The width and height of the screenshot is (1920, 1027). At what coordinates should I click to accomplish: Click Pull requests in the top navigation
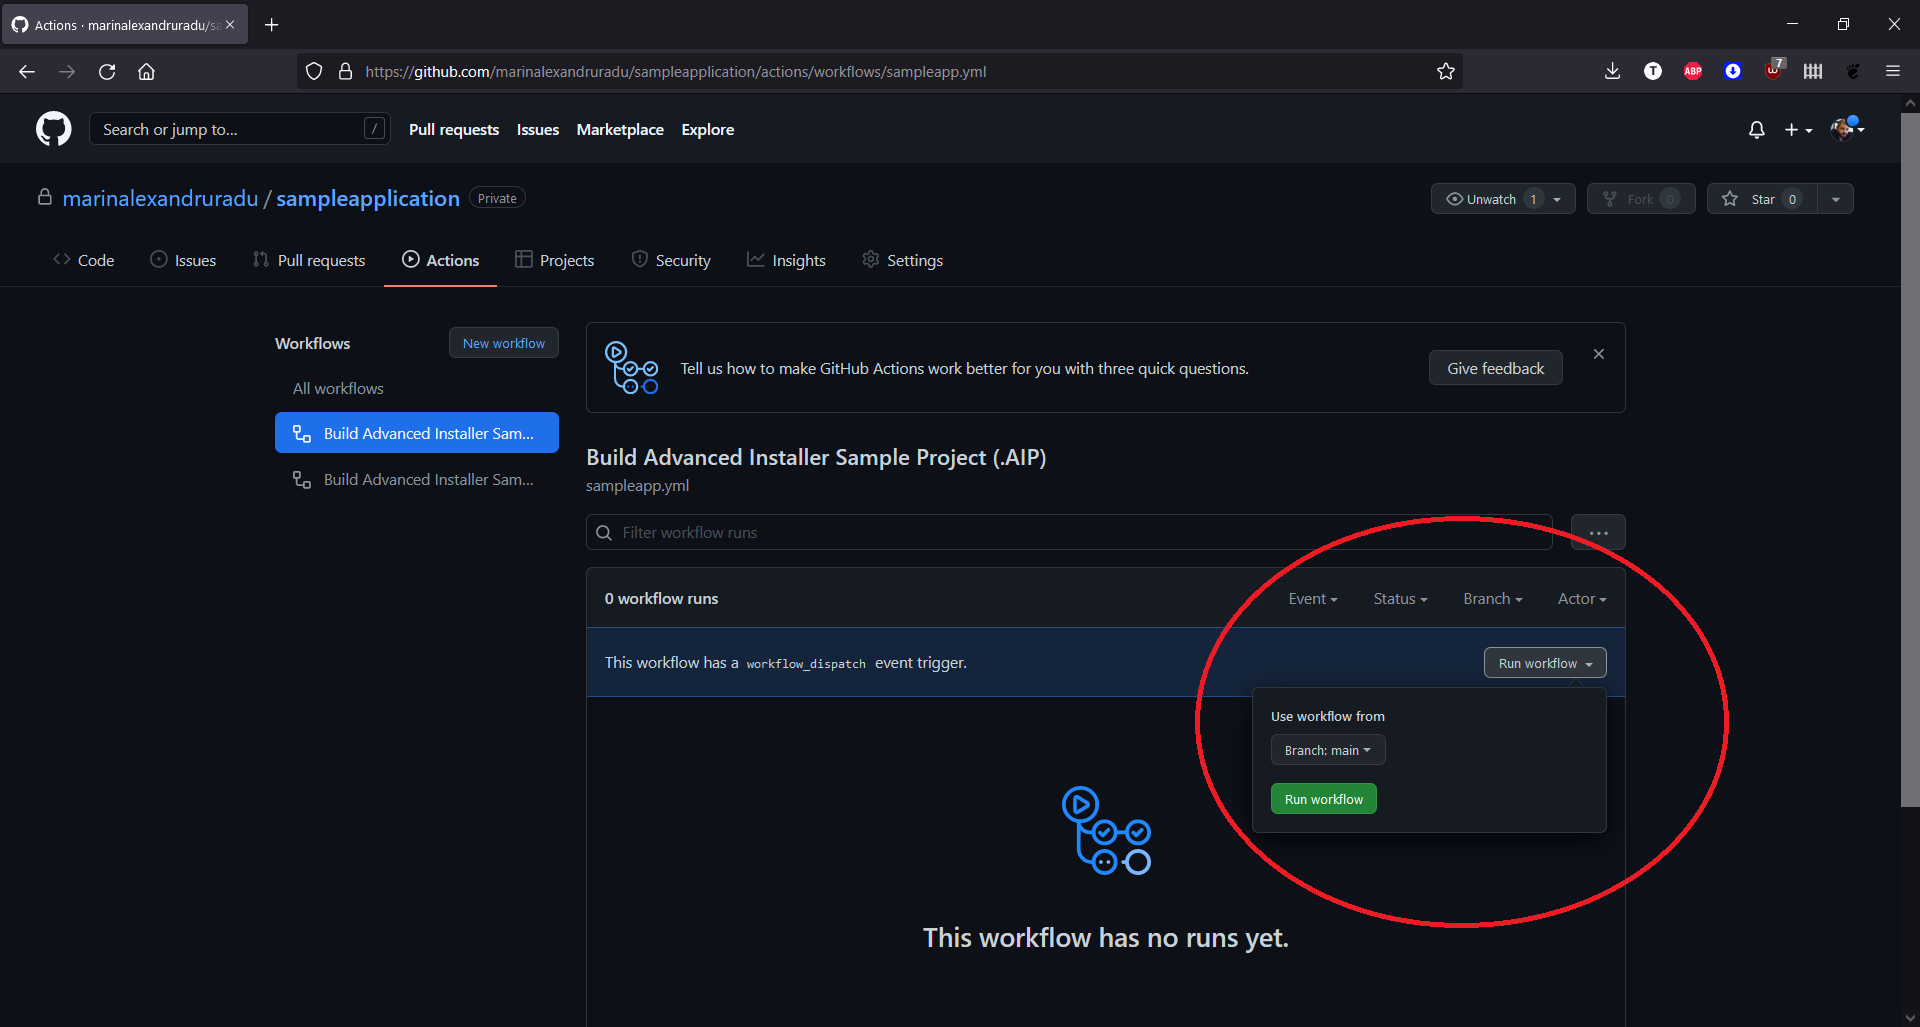(454, 130)
